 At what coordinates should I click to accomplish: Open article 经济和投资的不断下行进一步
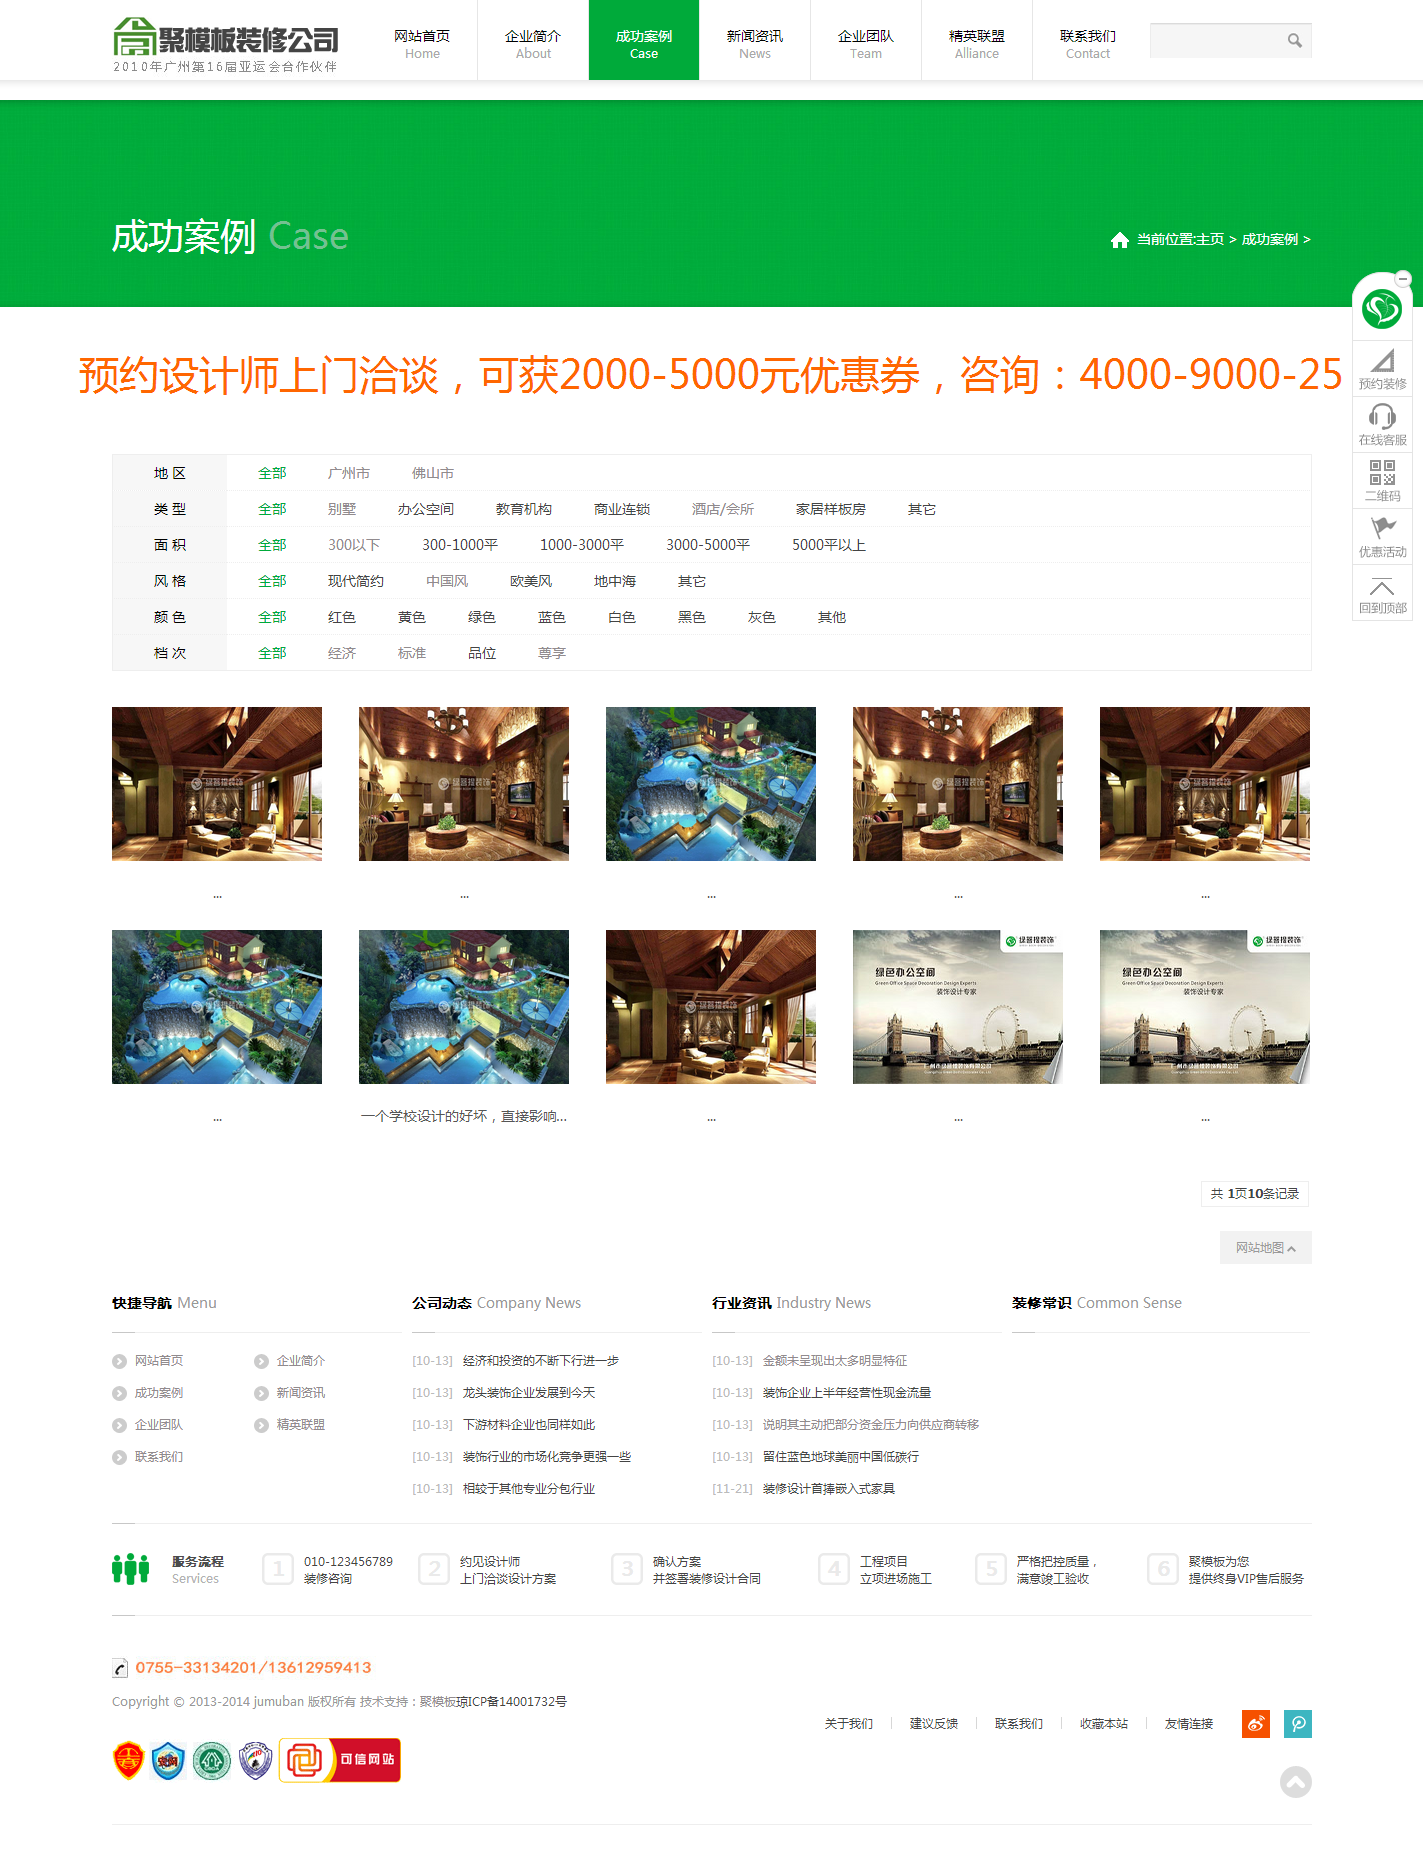pos(540,1361)
